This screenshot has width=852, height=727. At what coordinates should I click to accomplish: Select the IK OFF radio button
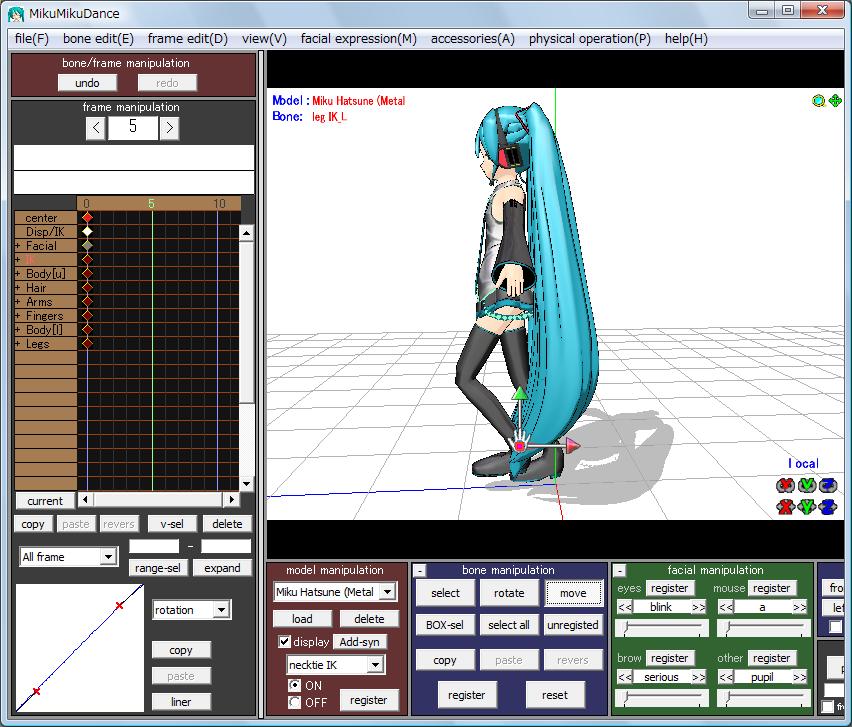295,703
